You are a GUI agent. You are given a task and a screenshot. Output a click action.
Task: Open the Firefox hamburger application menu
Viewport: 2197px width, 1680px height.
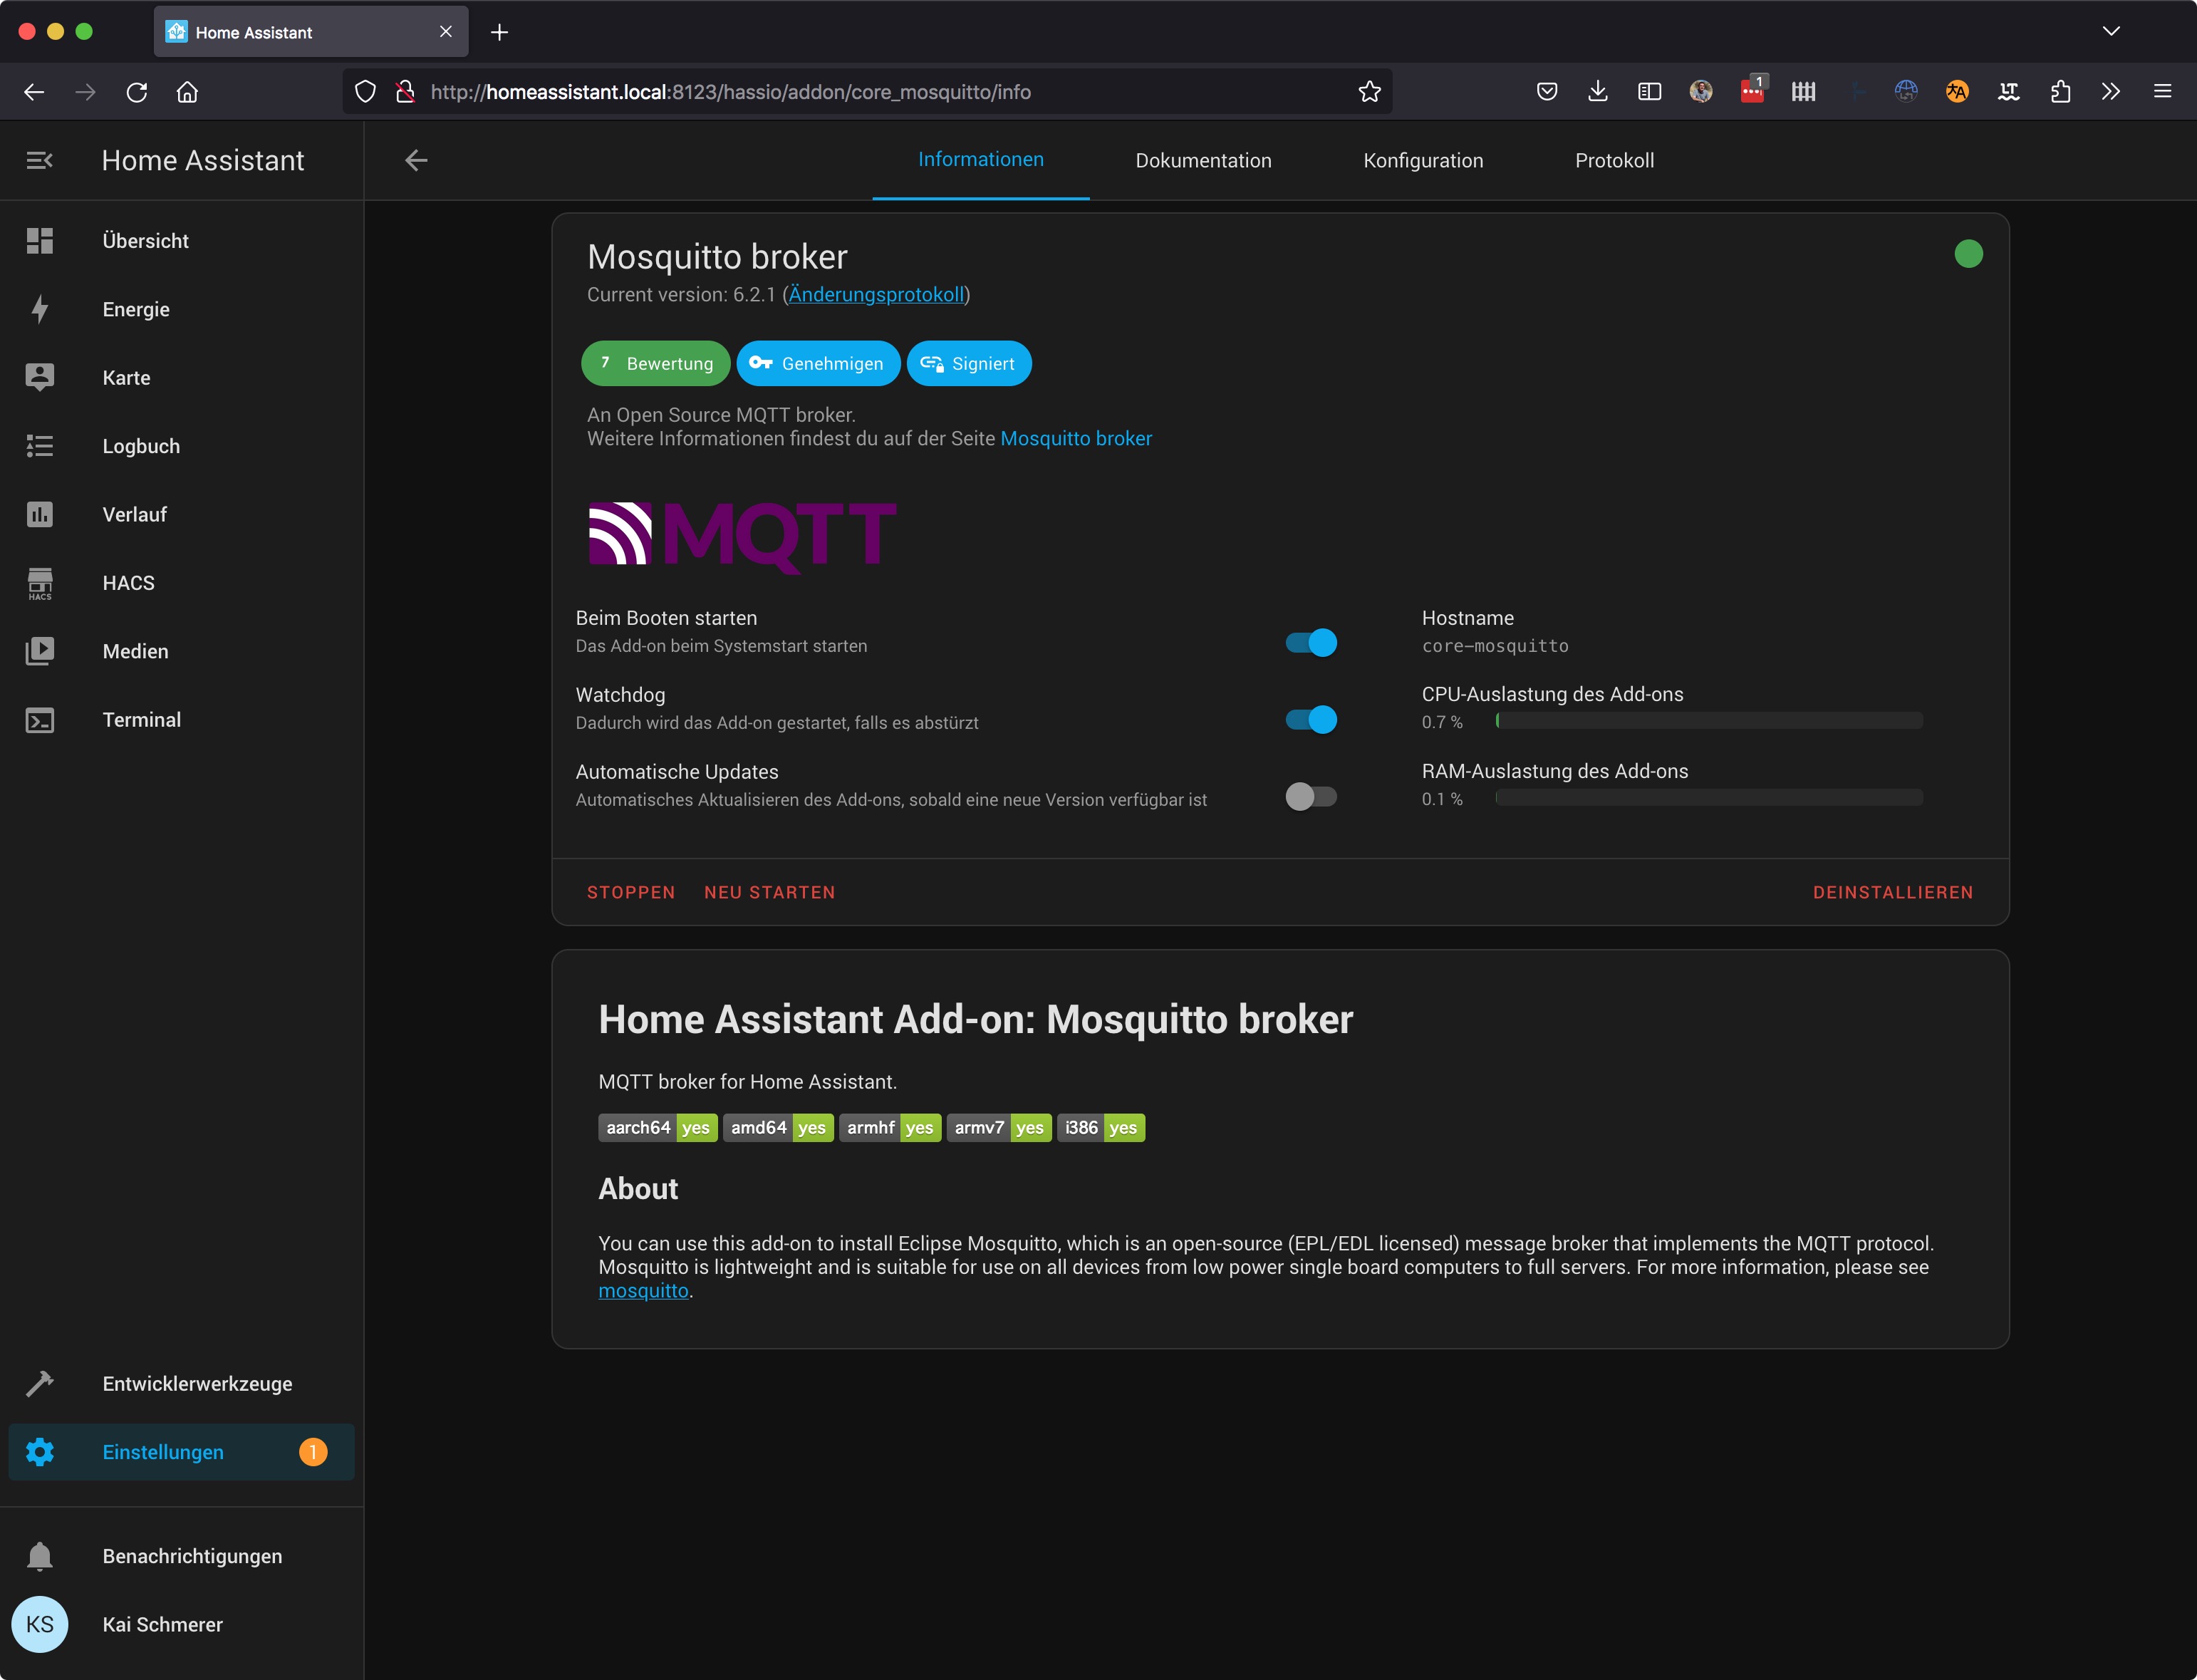click(x=2162, y=92)
